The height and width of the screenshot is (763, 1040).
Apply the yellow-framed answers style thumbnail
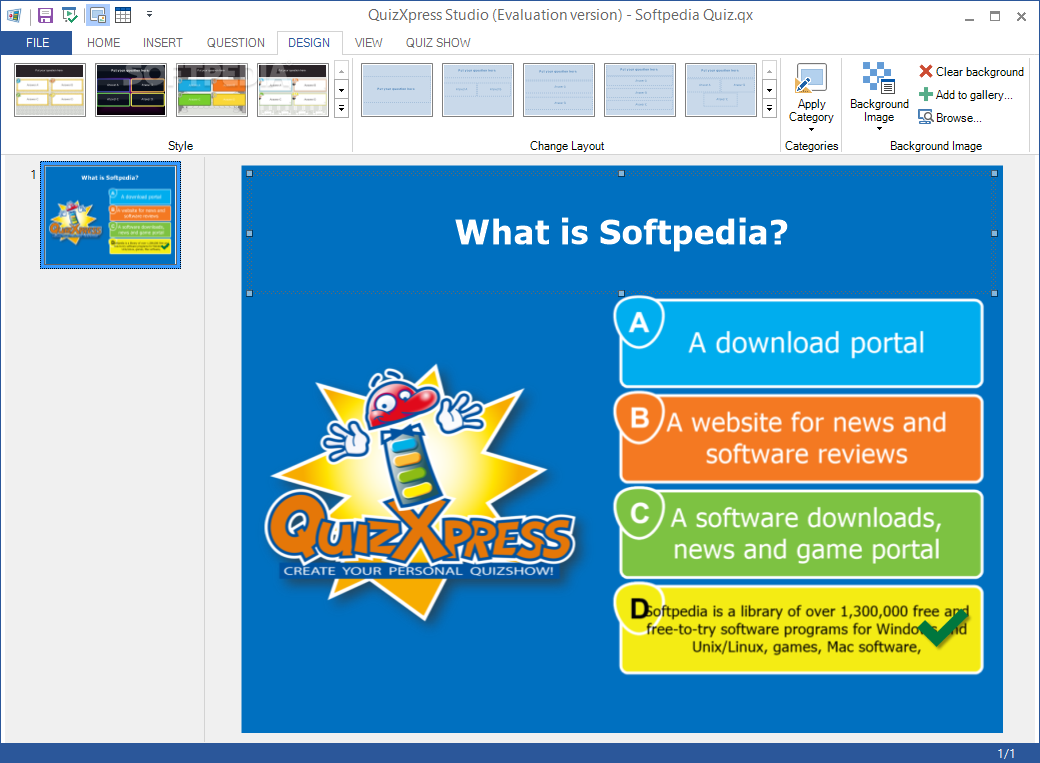tap(50, 90)
